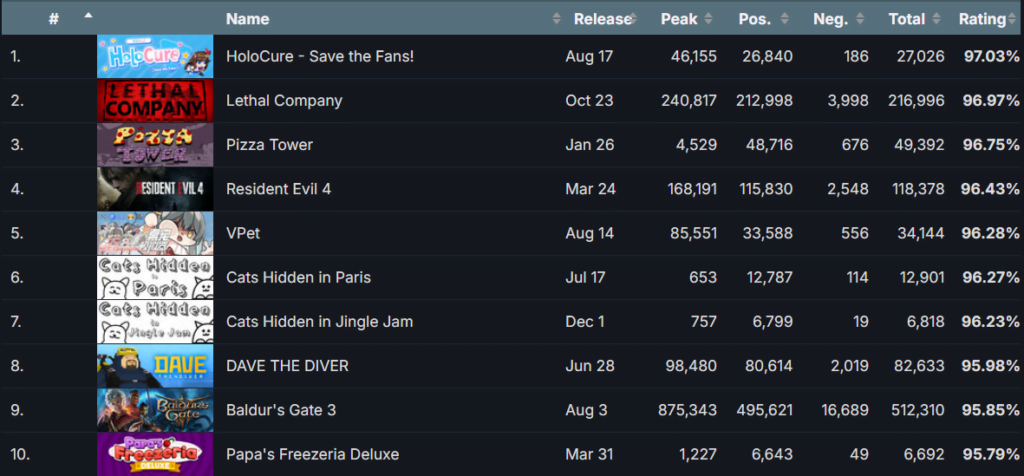Open the DAVE THE DIVER thumbnail
1024x476 pixels.
click(x=155, y=366)
